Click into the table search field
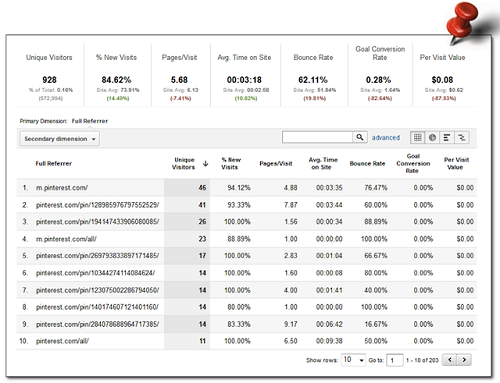 [x=317, y=137]
